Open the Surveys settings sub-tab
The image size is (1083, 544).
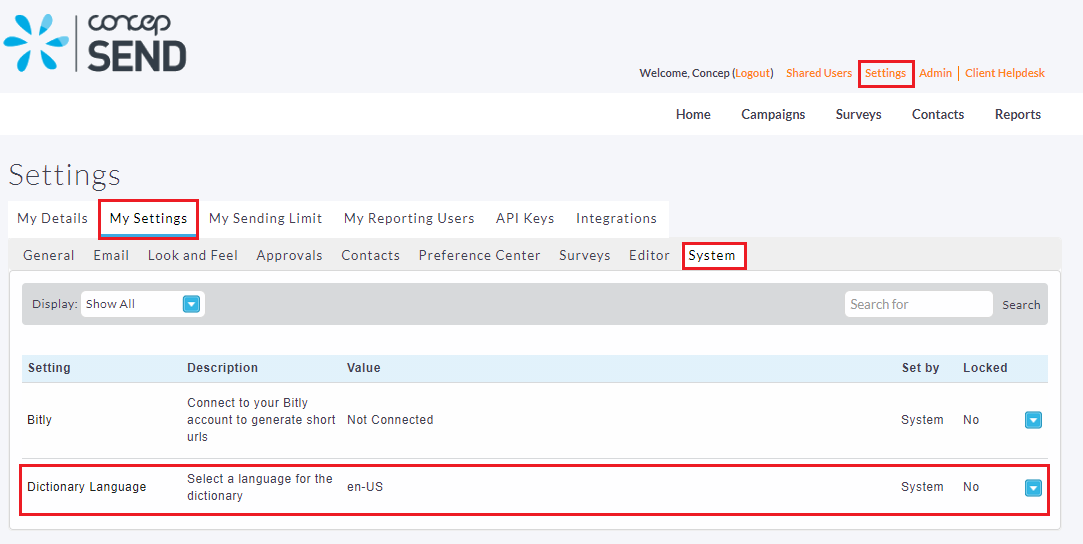pyautogui.click(x=584, y=255)
